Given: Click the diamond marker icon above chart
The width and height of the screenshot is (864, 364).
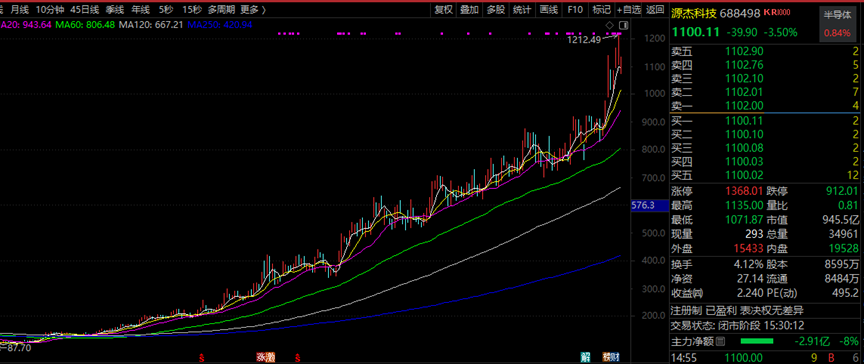Looking at the screenshot, I should click(x=609, y=25).
